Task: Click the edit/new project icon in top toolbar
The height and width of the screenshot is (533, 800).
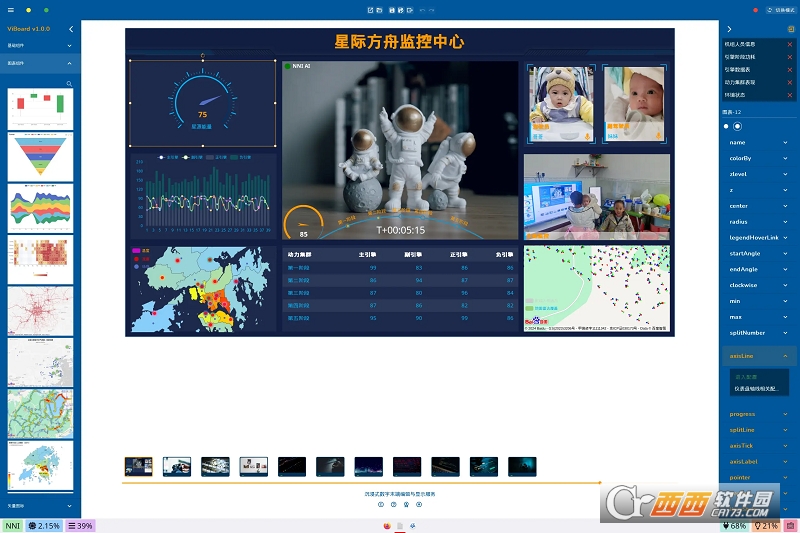Action: pos(370,10)
